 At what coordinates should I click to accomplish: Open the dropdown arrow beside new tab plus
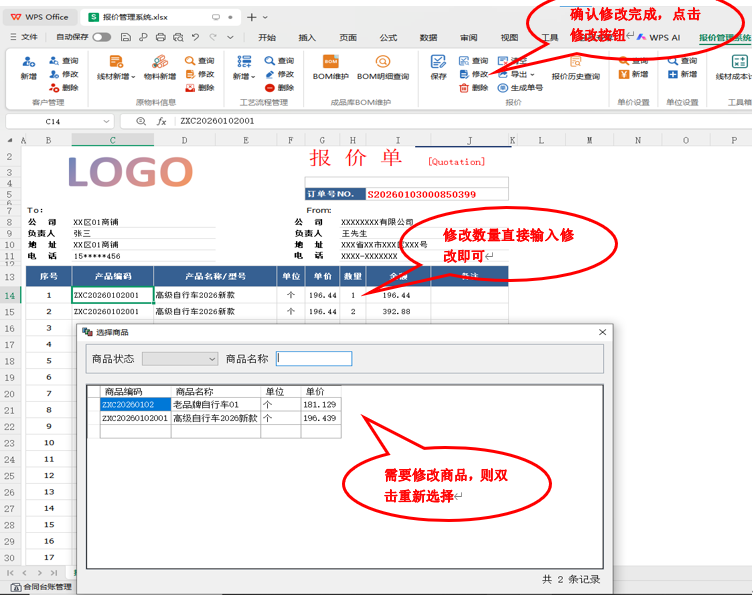[265, 17]
